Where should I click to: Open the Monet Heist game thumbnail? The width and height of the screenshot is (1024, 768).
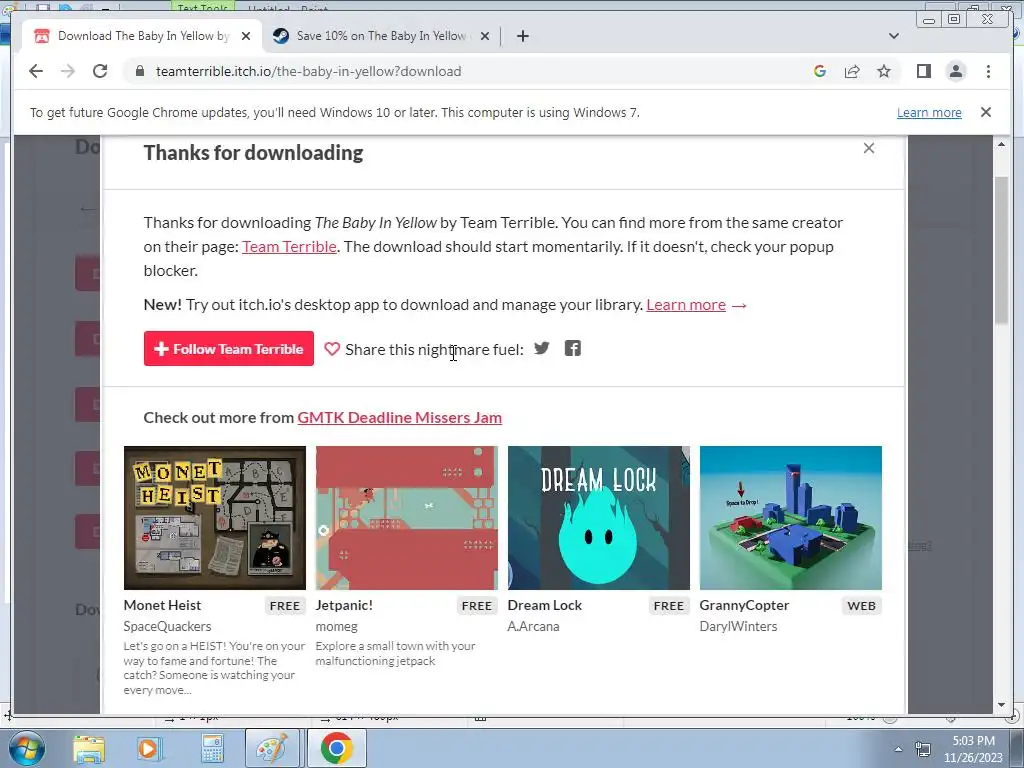pyautogui.click(x=215, y=518)
